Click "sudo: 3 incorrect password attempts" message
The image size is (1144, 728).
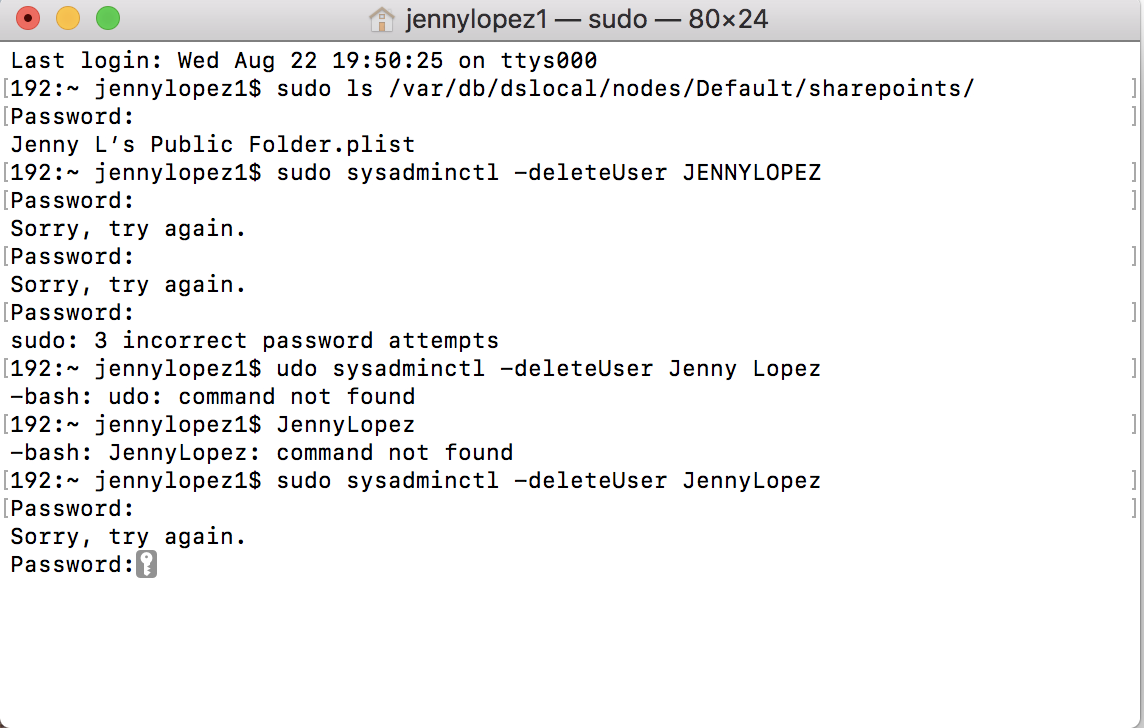(254, 340)
